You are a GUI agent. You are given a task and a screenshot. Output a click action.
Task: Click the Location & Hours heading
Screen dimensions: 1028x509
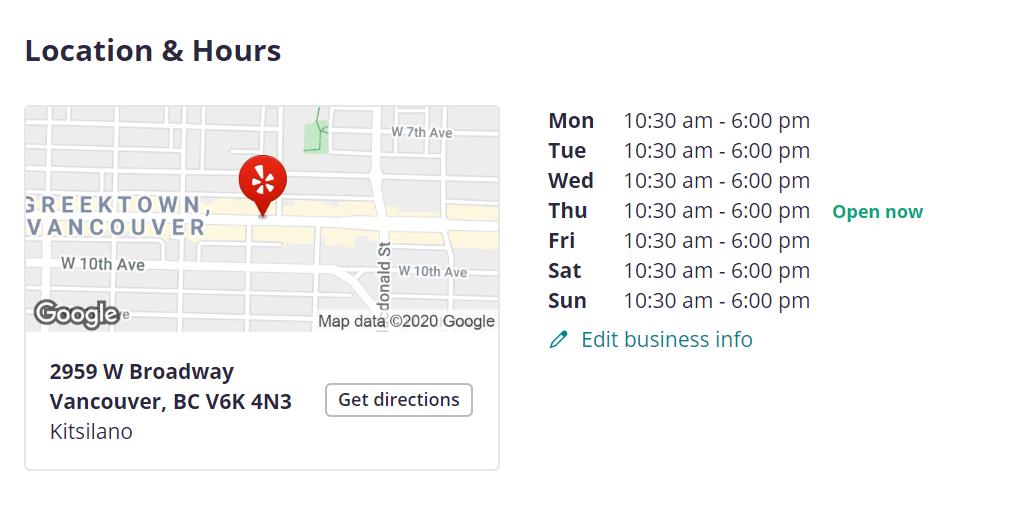point(153,51)
